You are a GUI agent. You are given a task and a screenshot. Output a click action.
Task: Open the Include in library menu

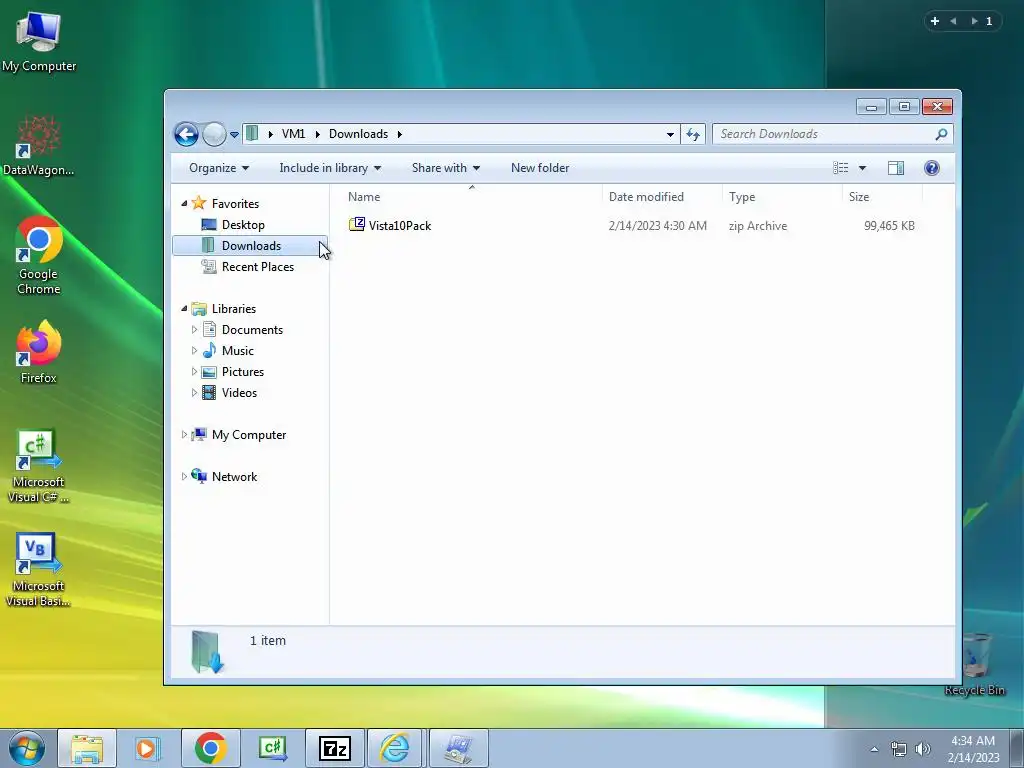[x=330, y=168]
